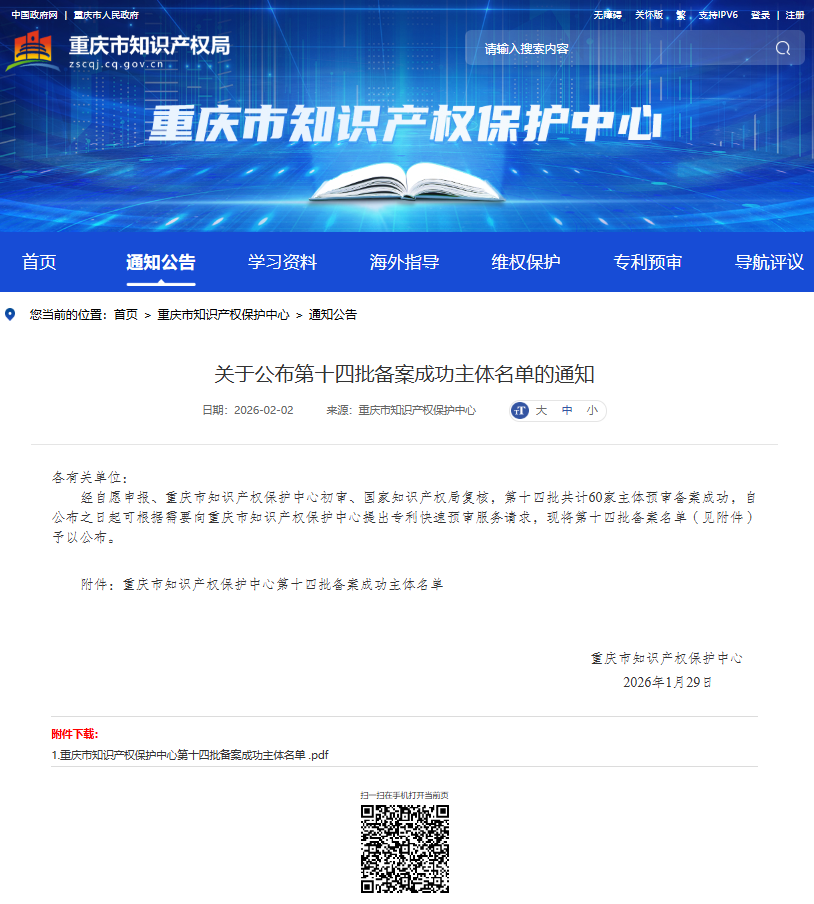This screenshot has width=814, height=904.
Task: Click the Chongqing IP Office logo emblem
Action: point(33,50)
